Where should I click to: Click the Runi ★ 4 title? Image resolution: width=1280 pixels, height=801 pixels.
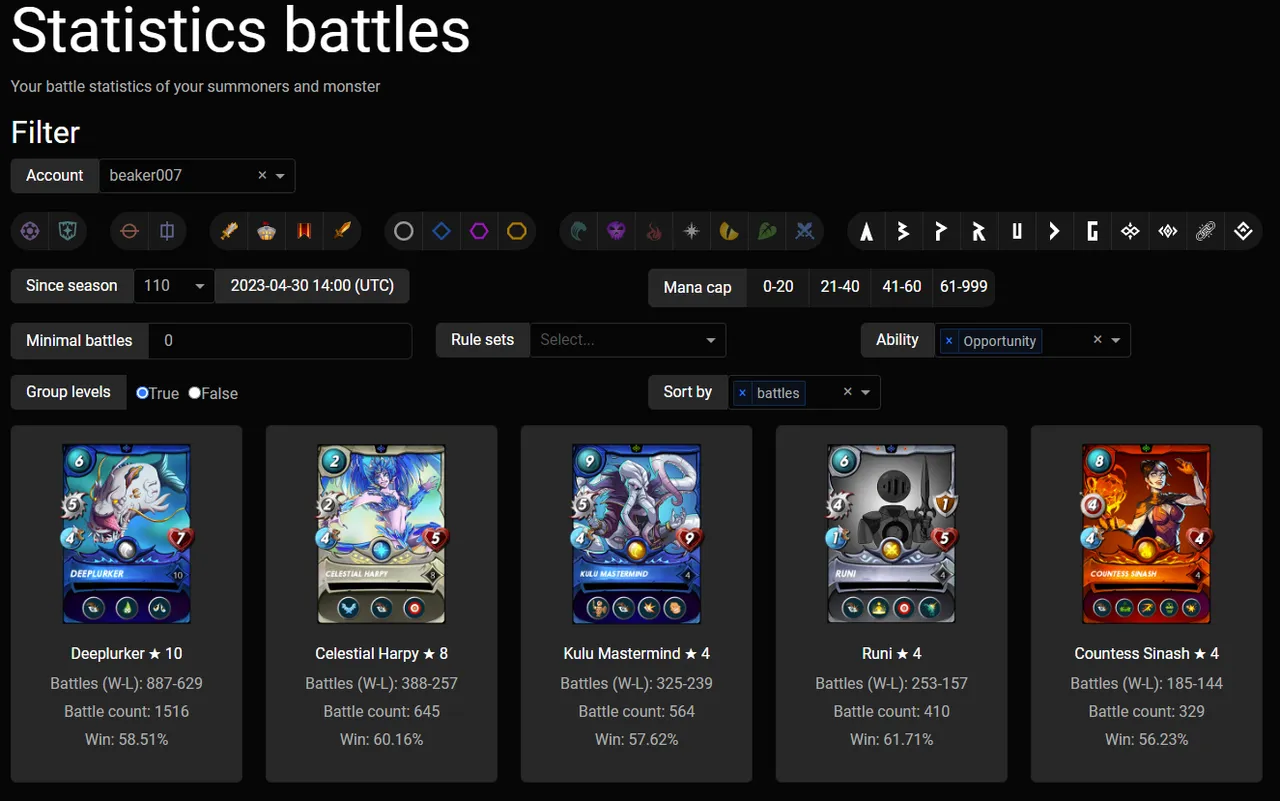[892, 654]
